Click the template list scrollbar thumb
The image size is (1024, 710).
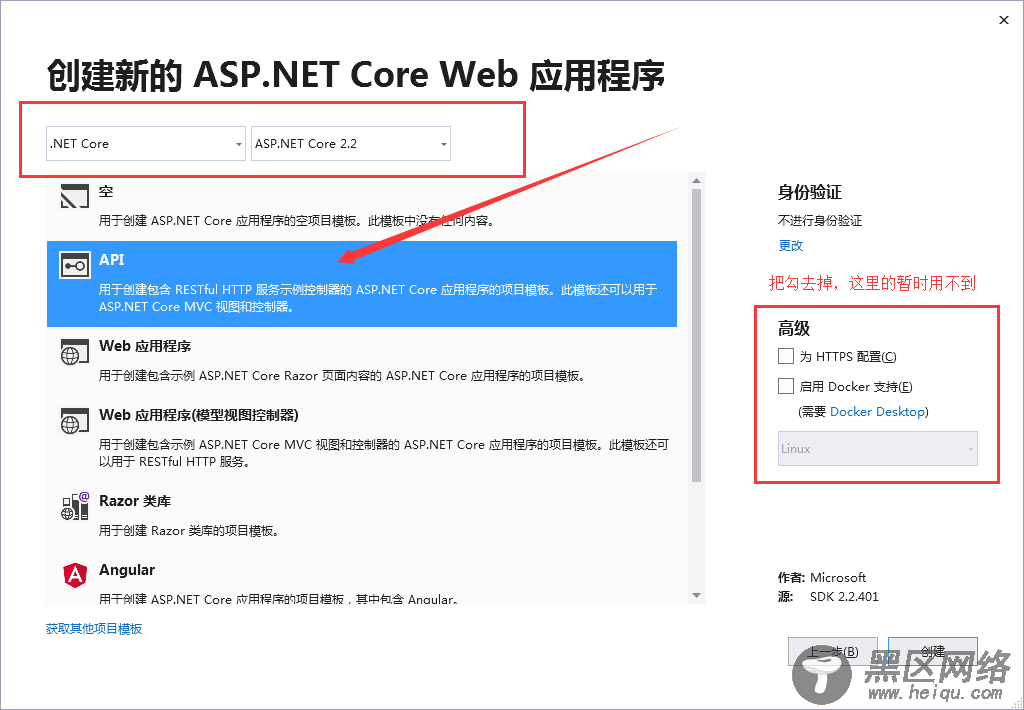click(696, 336)
